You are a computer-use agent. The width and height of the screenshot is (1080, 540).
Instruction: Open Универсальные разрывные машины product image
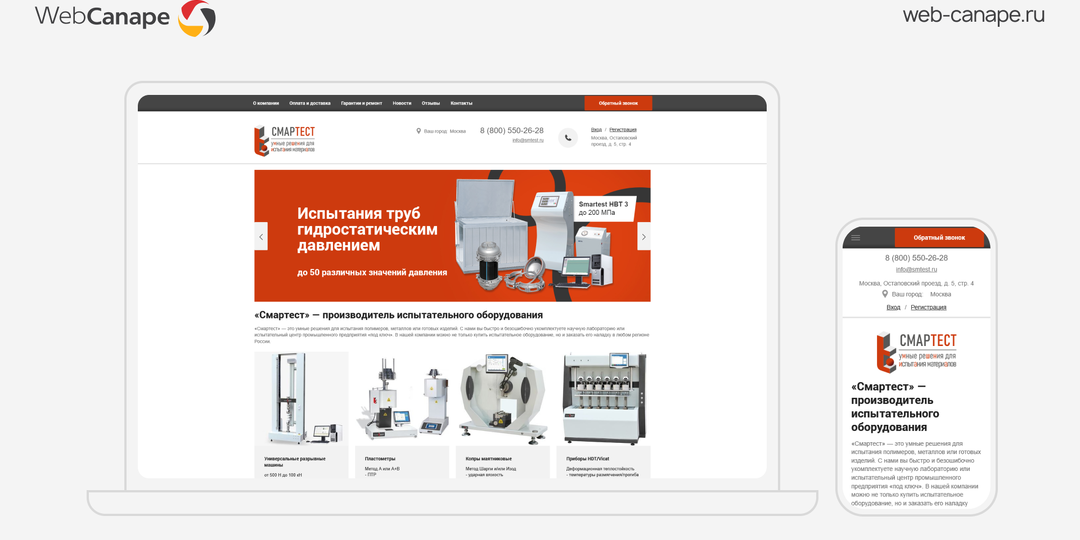click(x=301, y=398)
